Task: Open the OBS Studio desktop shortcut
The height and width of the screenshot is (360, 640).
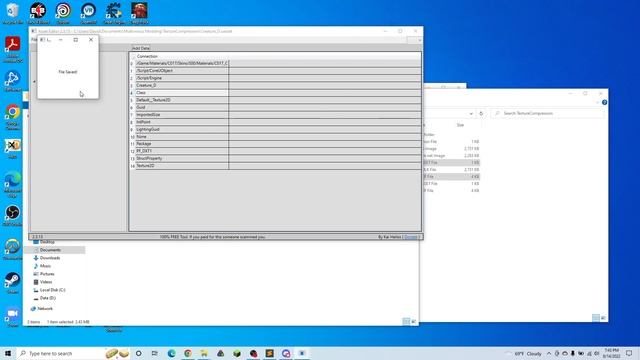Action: (x=13, y=216)
